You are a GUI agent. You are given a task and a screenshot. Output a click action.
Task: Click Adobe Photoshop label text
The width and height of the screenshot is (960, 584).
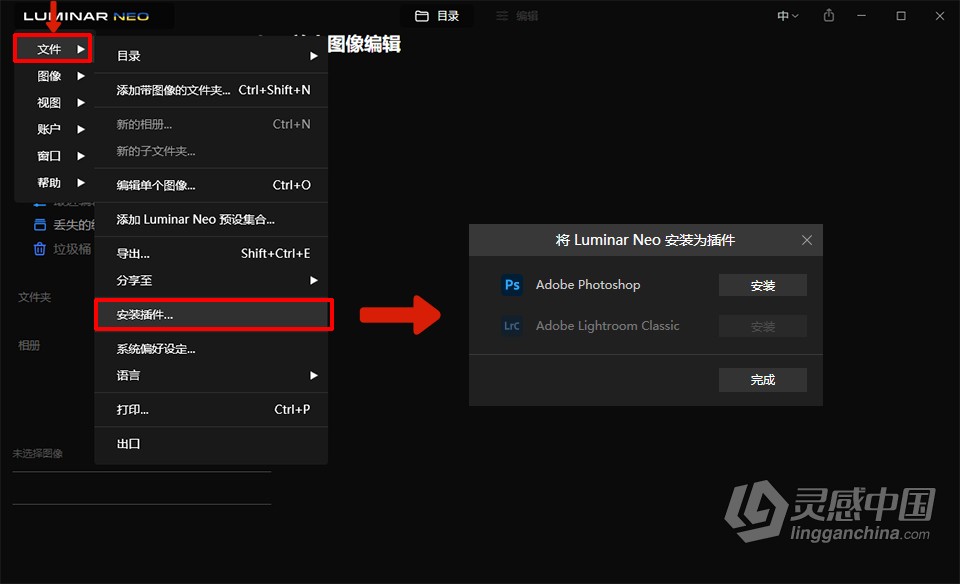coord(588,285)
